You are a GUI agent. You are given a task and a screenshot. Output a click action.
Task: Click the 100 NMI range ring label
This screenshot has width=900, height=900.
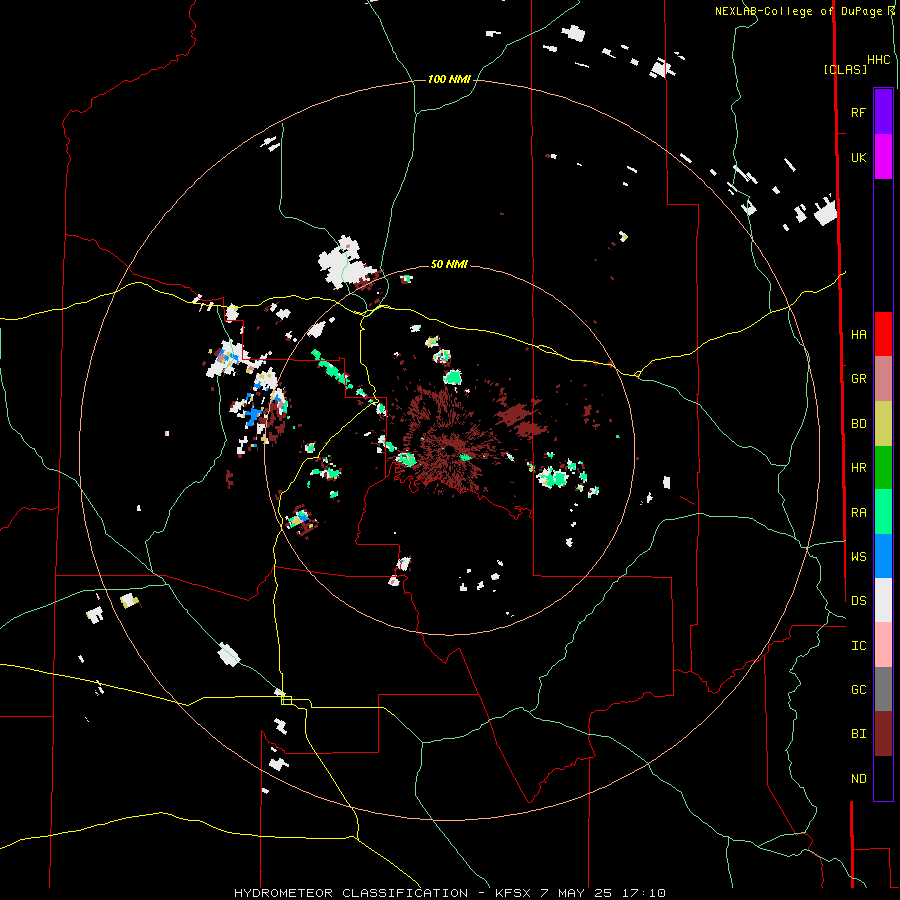click(449, 79)
